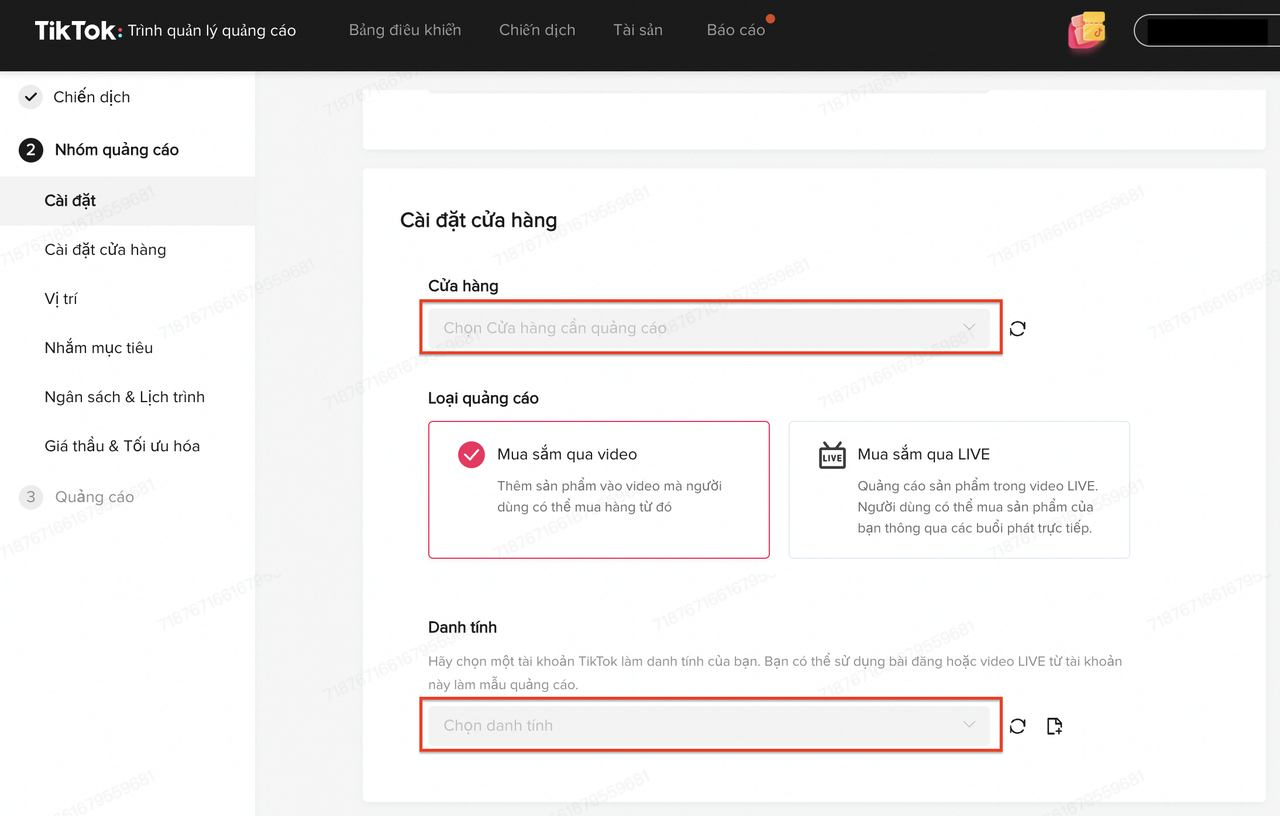
Task: Create new identity with the add-file icon
Action: click(x=1054, y=726)
